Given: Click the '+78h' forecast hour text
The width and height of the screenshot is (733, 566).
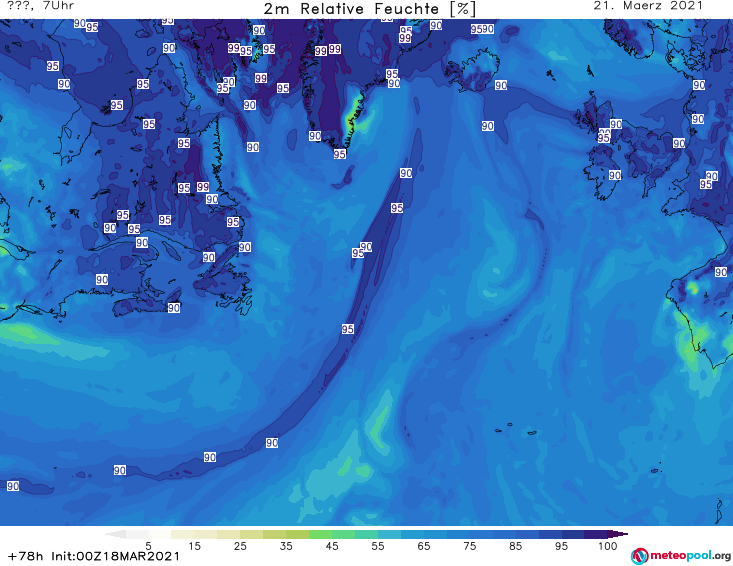Looking at the screenshot, I should point(25,556).
